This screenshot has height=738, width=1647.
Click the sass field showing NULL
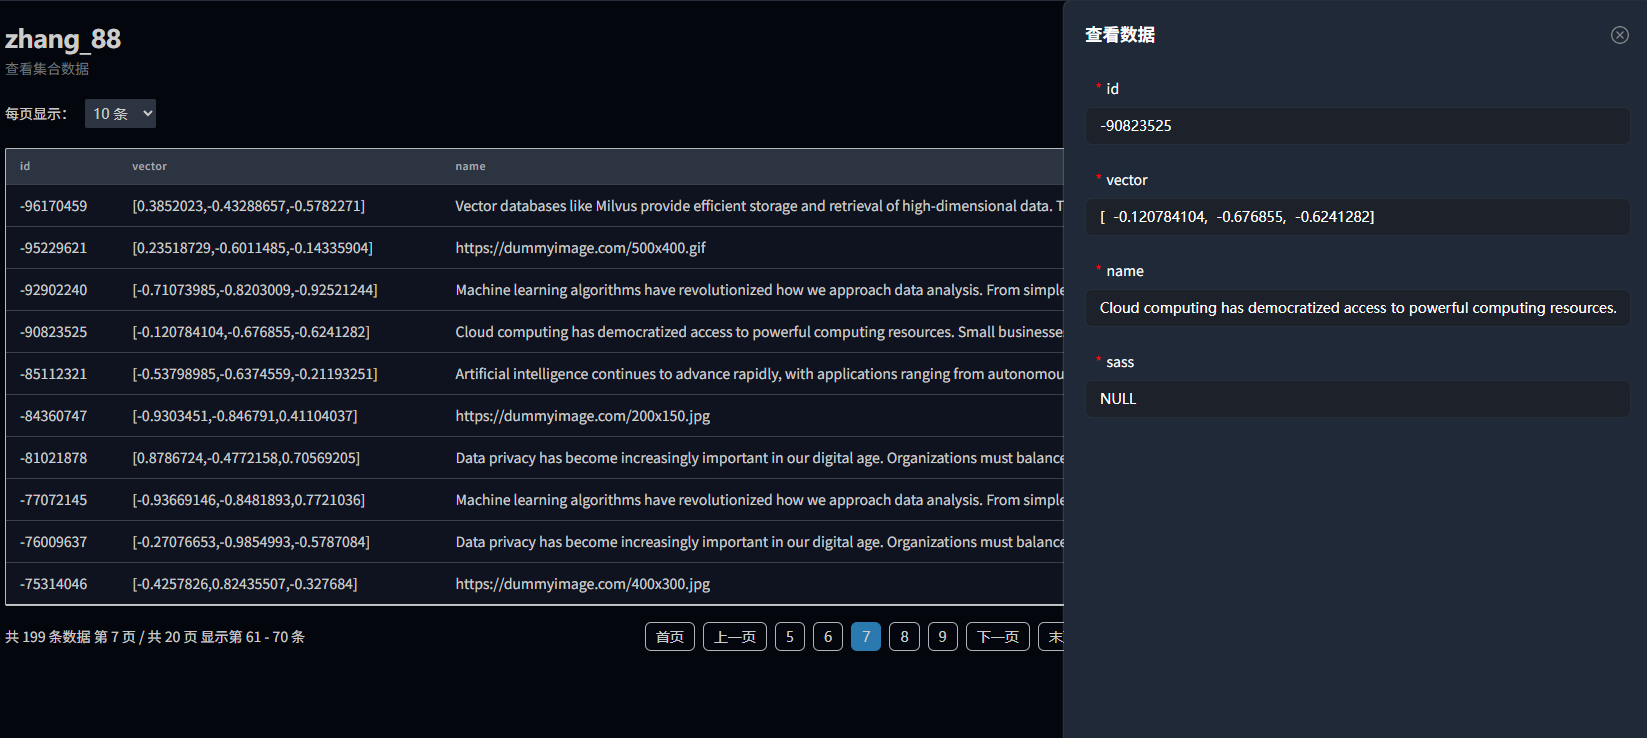1357,399
